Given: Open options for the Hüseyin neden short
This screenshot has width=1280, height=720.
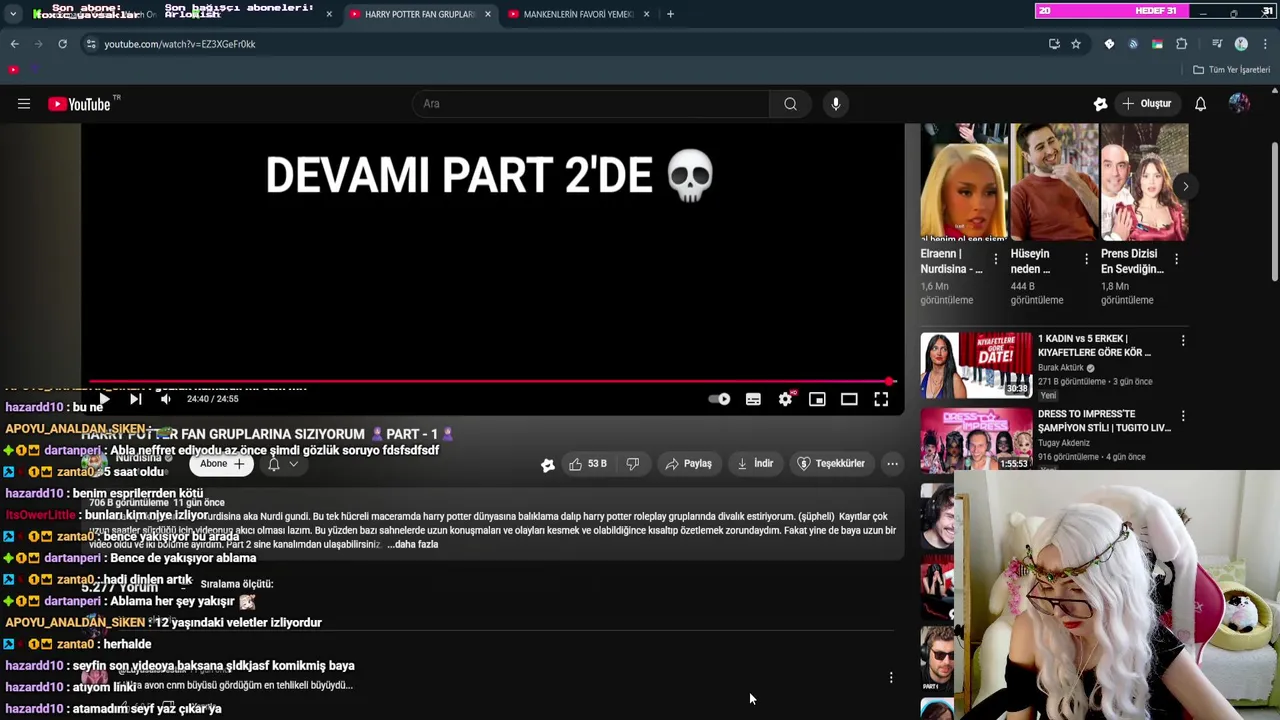Looking at the screenshot, I should [x=1086, y=259].
